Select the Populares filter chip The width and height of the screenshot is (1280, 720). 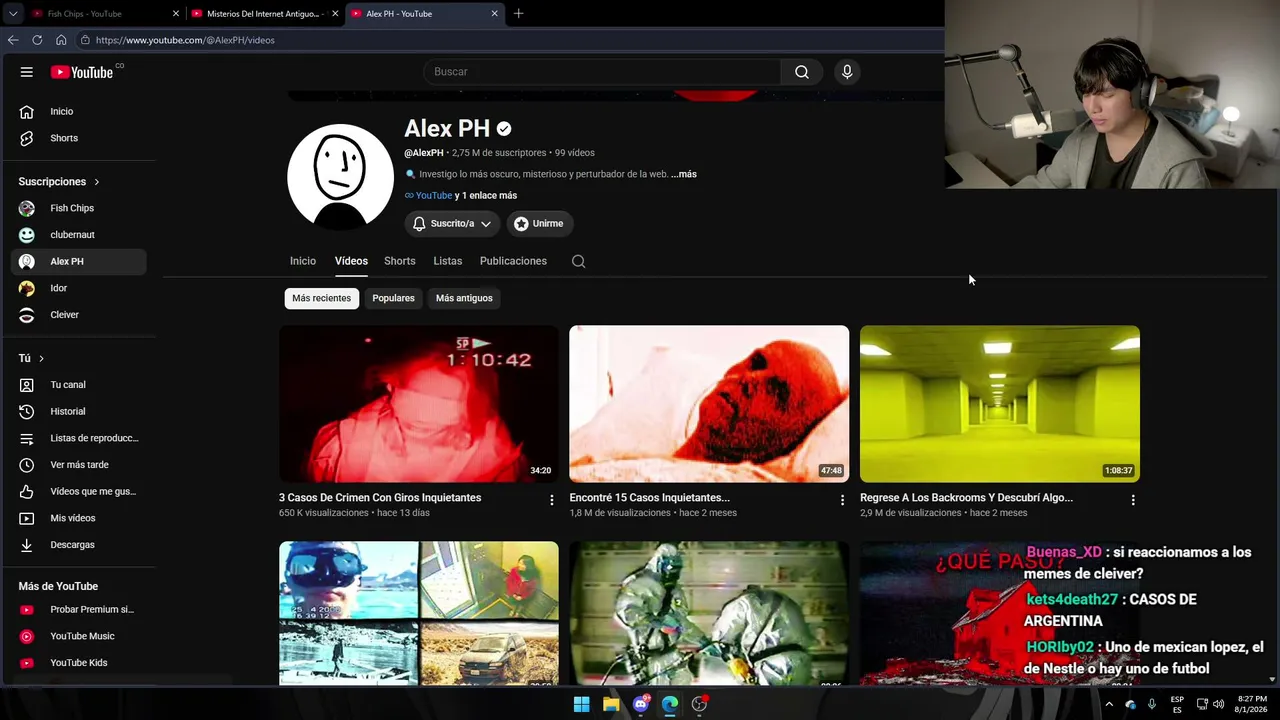pyautogui.click(x=393, y=298)
